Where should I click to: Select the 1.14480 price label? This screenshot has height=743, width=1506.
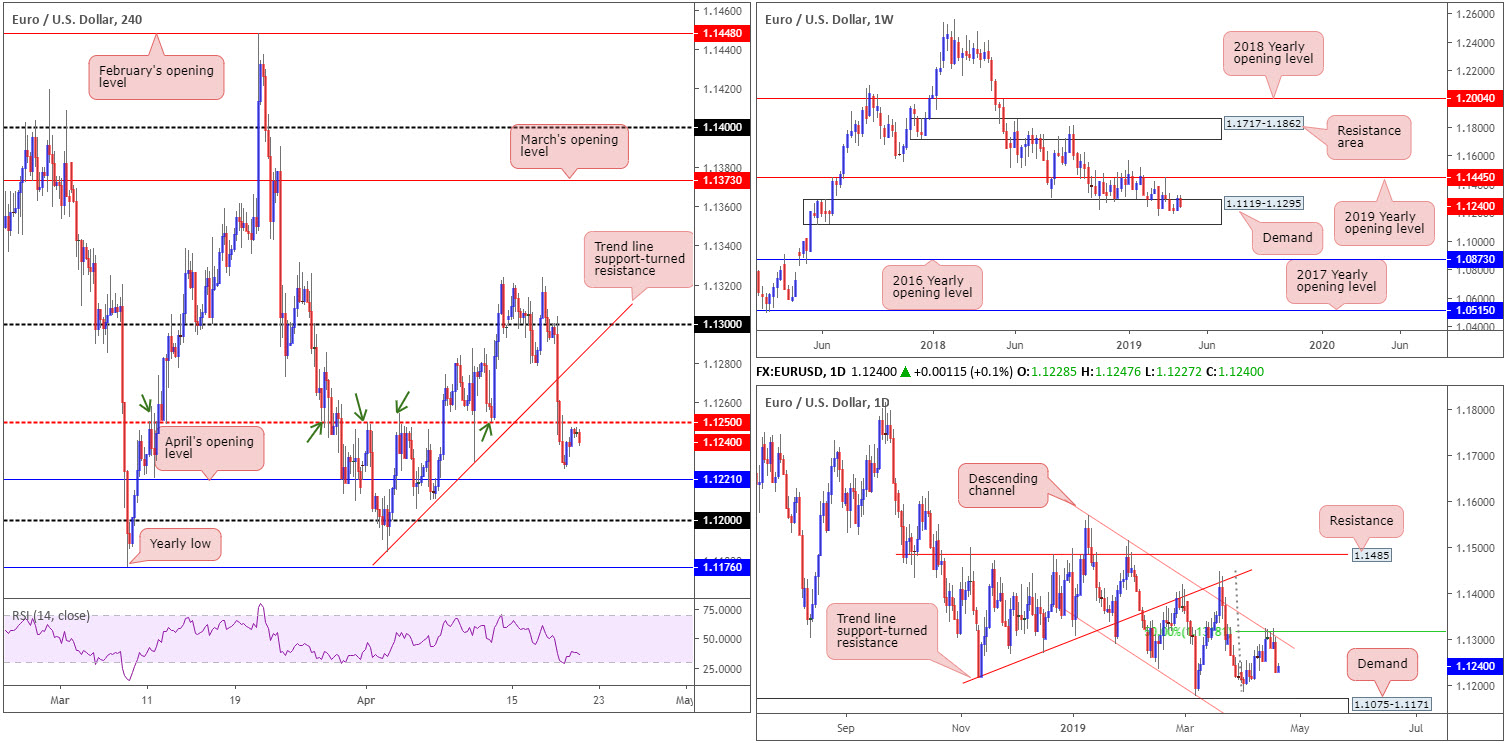click(x=722, y=33)
